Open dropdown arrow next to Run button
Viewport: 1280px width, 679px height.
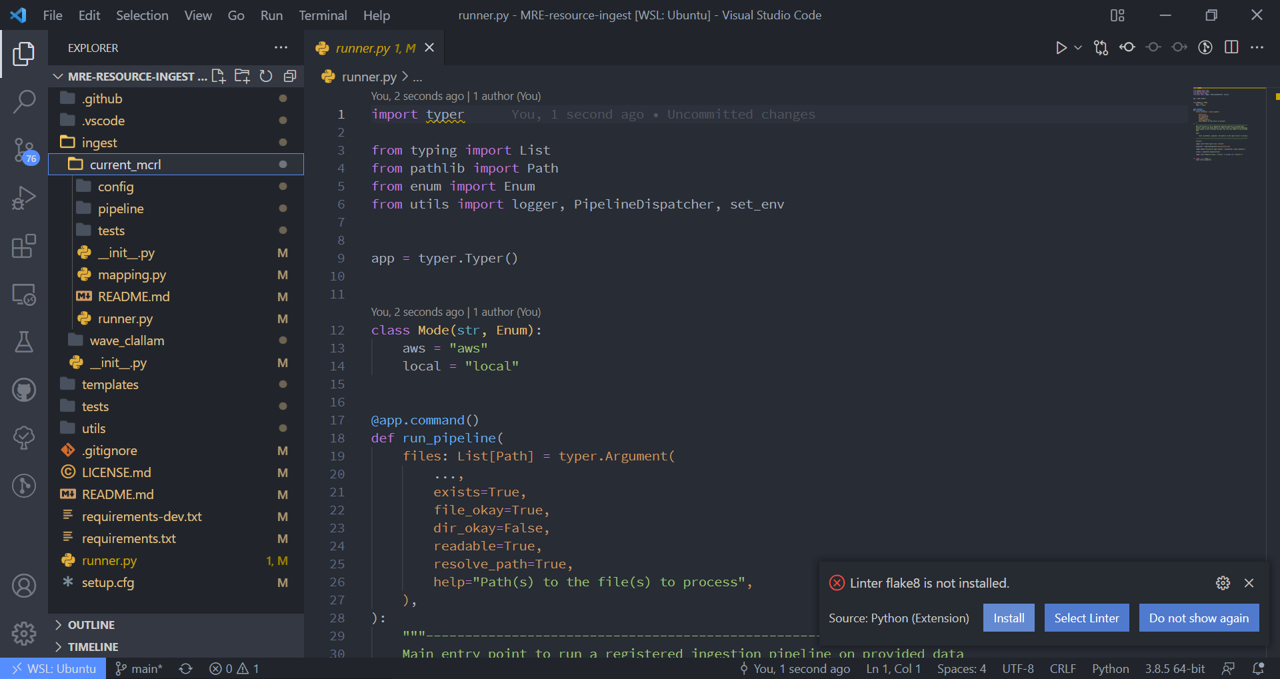[x=1078, y=48]
